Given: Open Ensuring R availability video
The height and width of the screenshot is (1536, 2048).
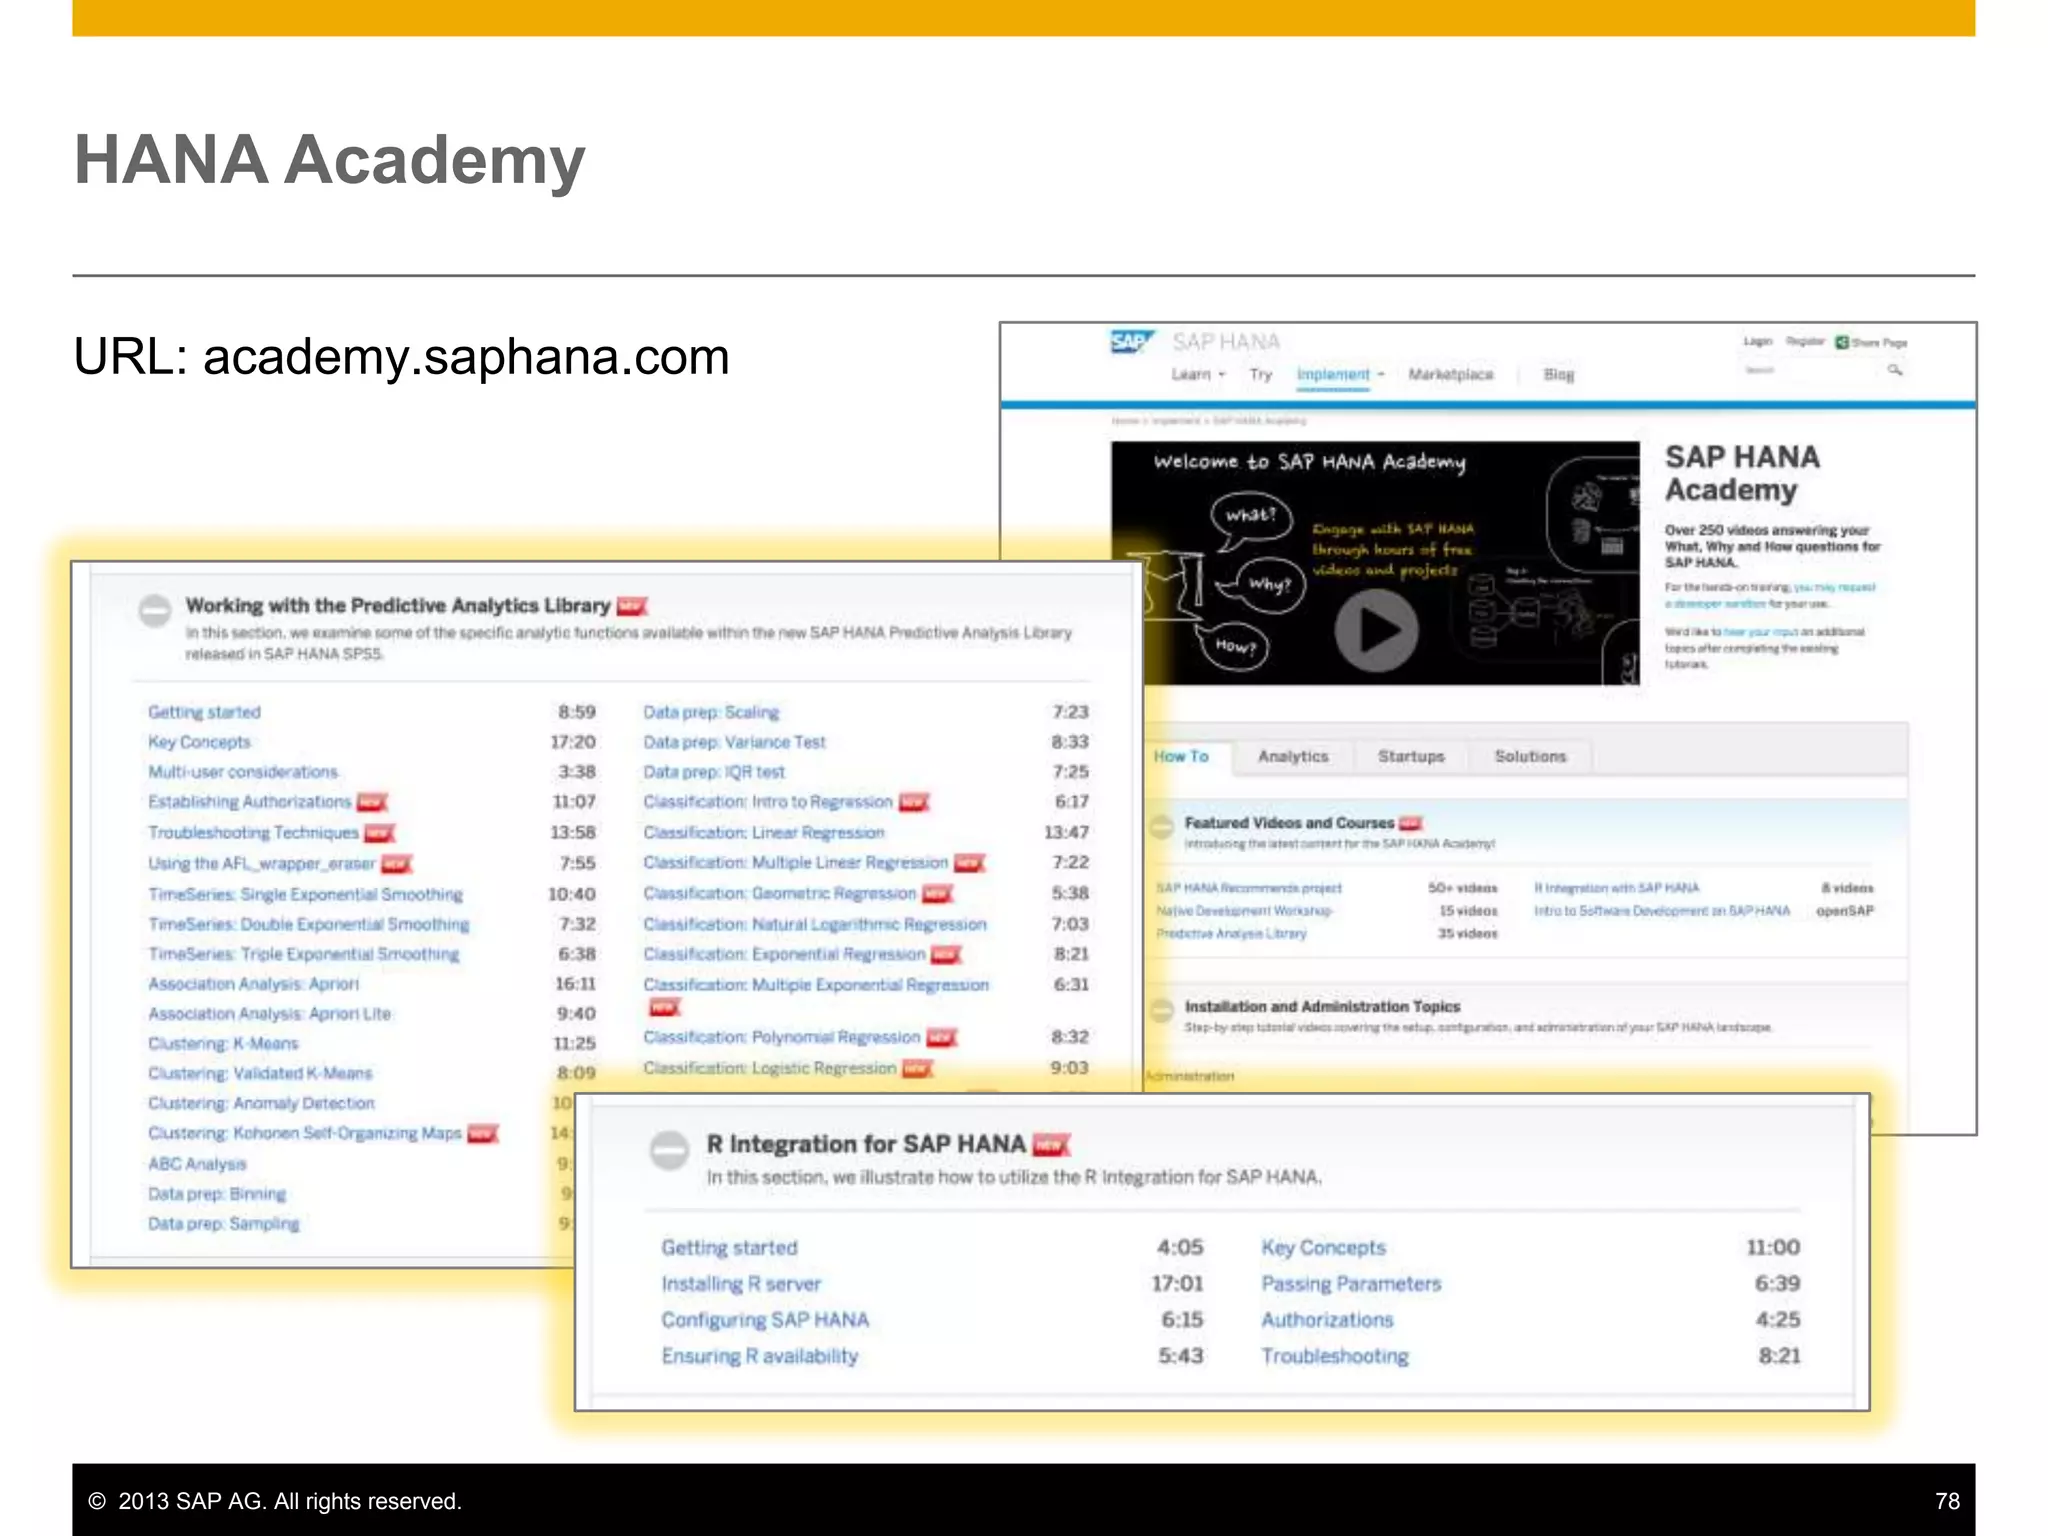Looking at the screenshot, I should (760, 1356).
